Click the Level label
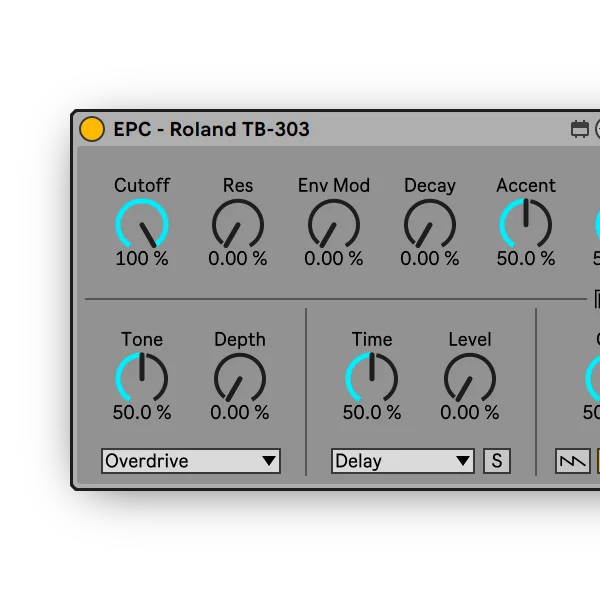This screenshot has width=600, height=600. pyautogui.click(x=470, y=339)
